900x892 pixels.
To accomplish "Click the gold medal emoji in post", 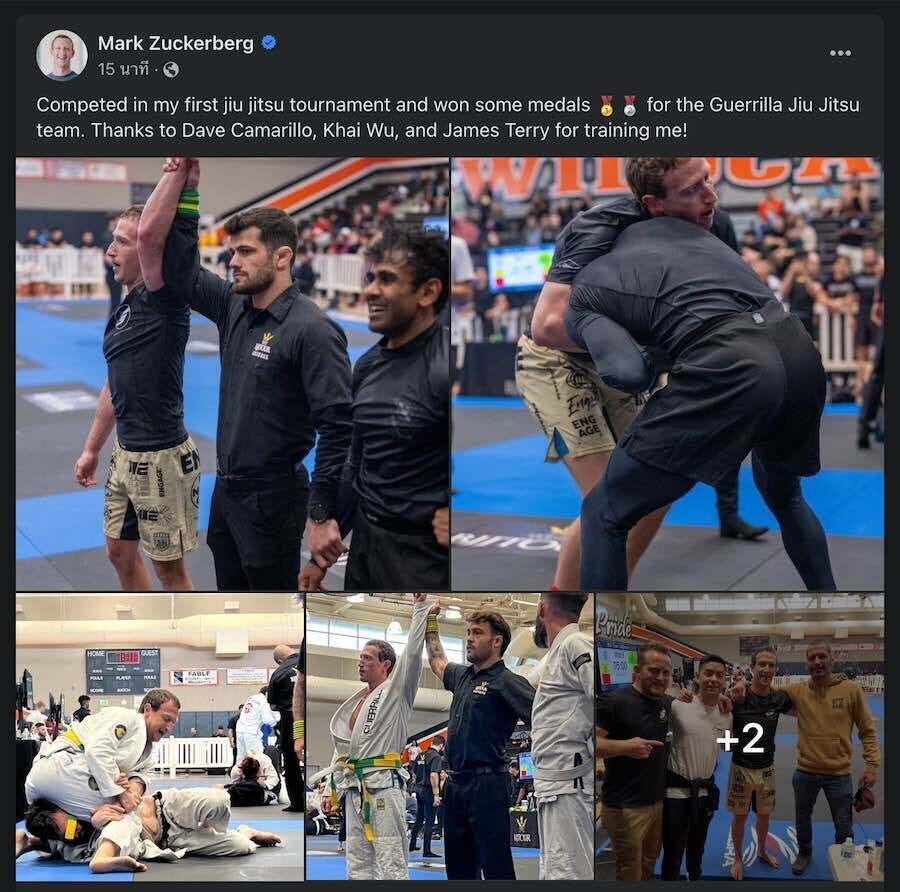I will 607,106.
